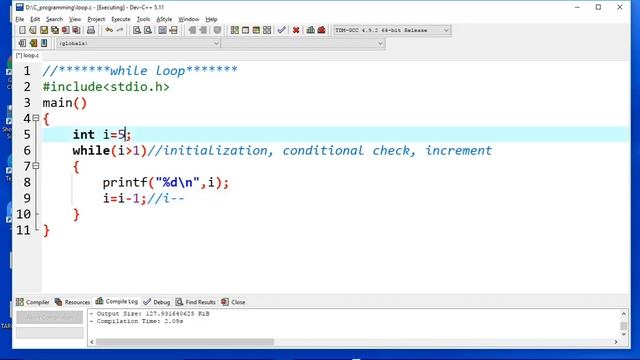
Task: Click the New file toolbar icon
Action: (22, 30)
